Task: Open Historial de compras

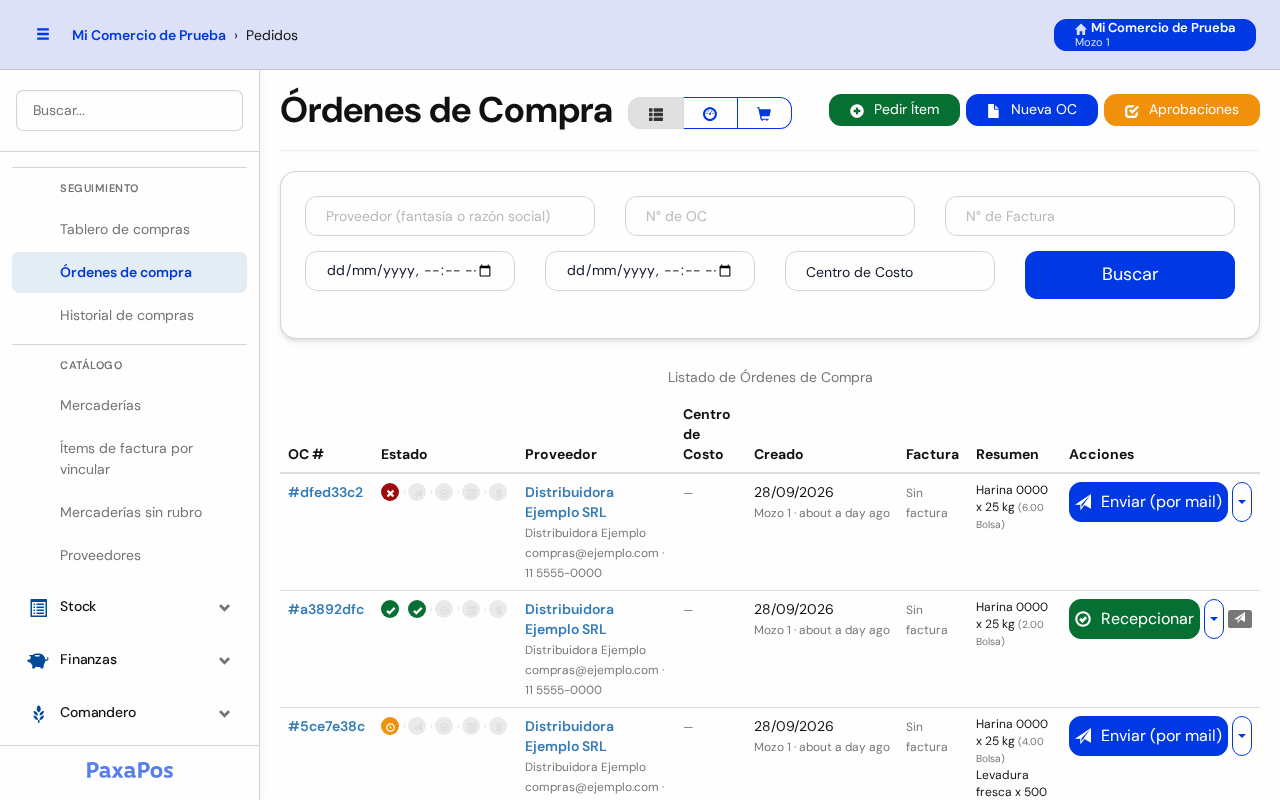Action: (x=129, y=316)
